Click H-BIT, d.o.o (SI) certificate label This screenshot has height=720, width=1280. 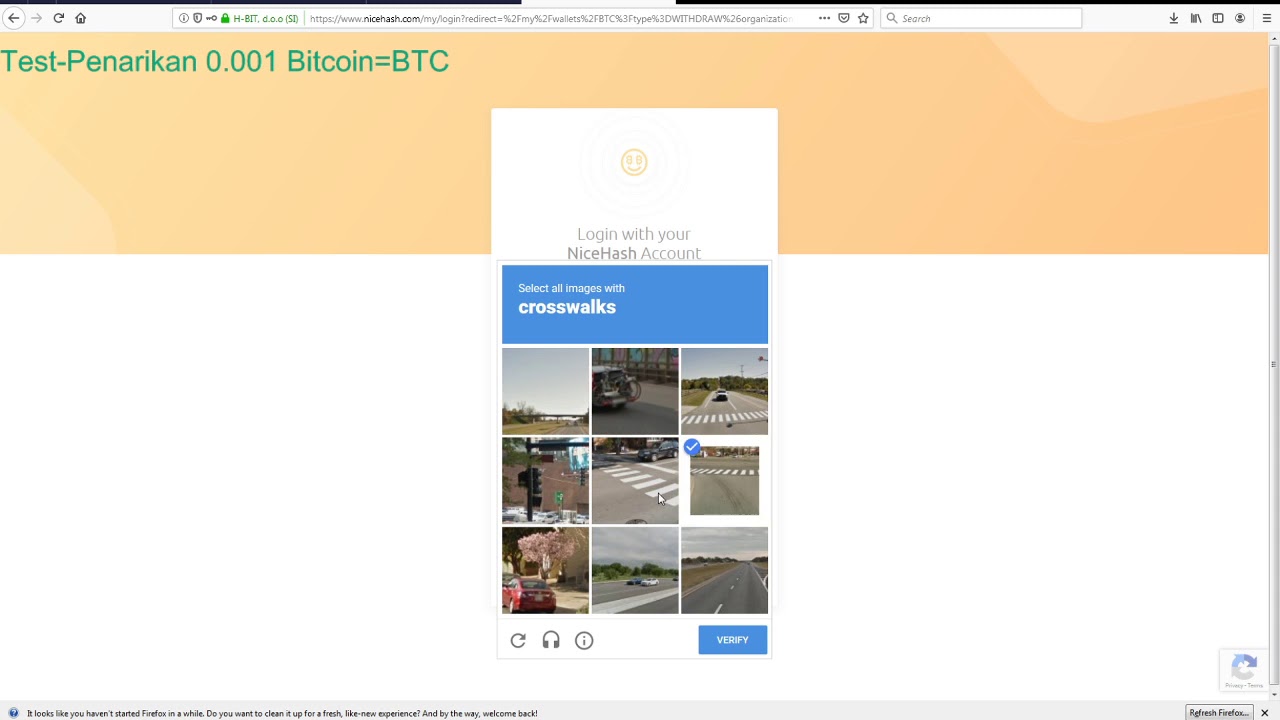(265, 18)
